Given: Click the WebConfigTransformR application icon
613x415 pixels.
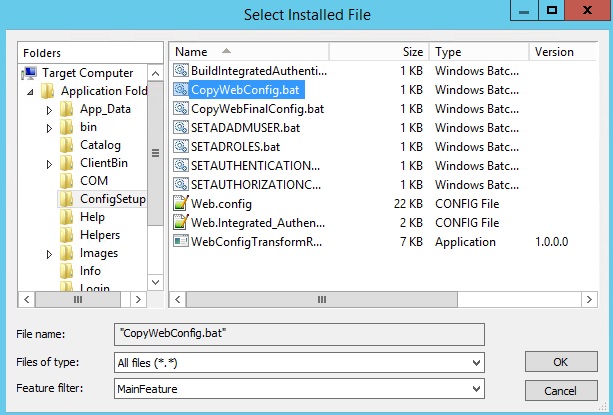Looking at the screenshot, I should [x=181, y=241].
